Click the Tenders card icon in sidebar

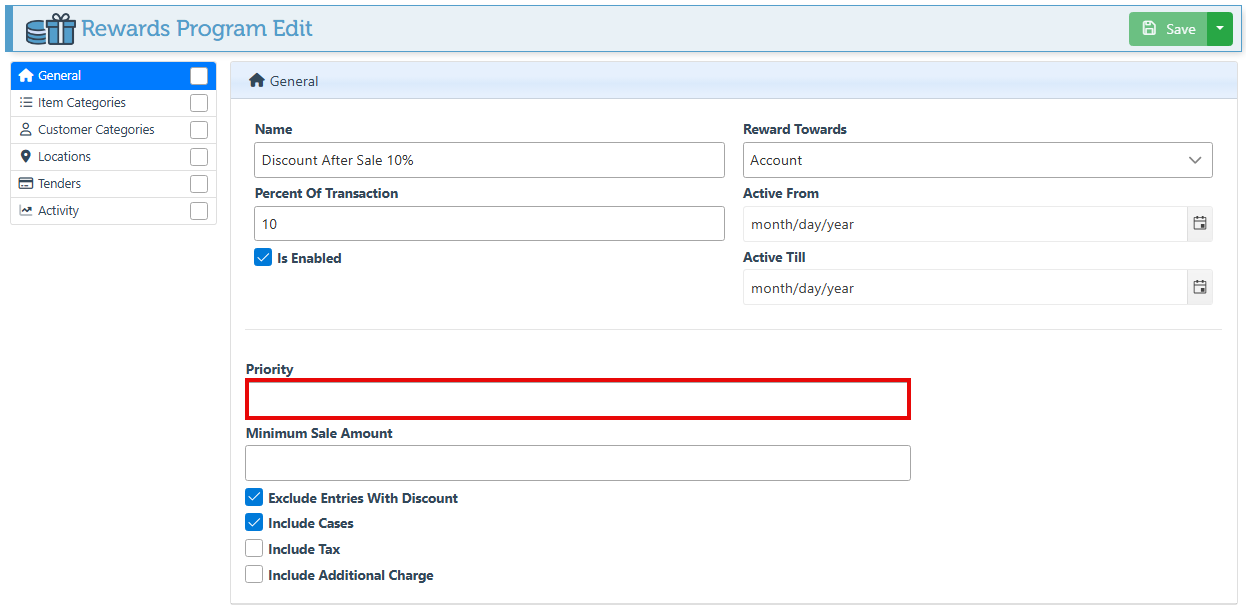(x=26, y=184)
